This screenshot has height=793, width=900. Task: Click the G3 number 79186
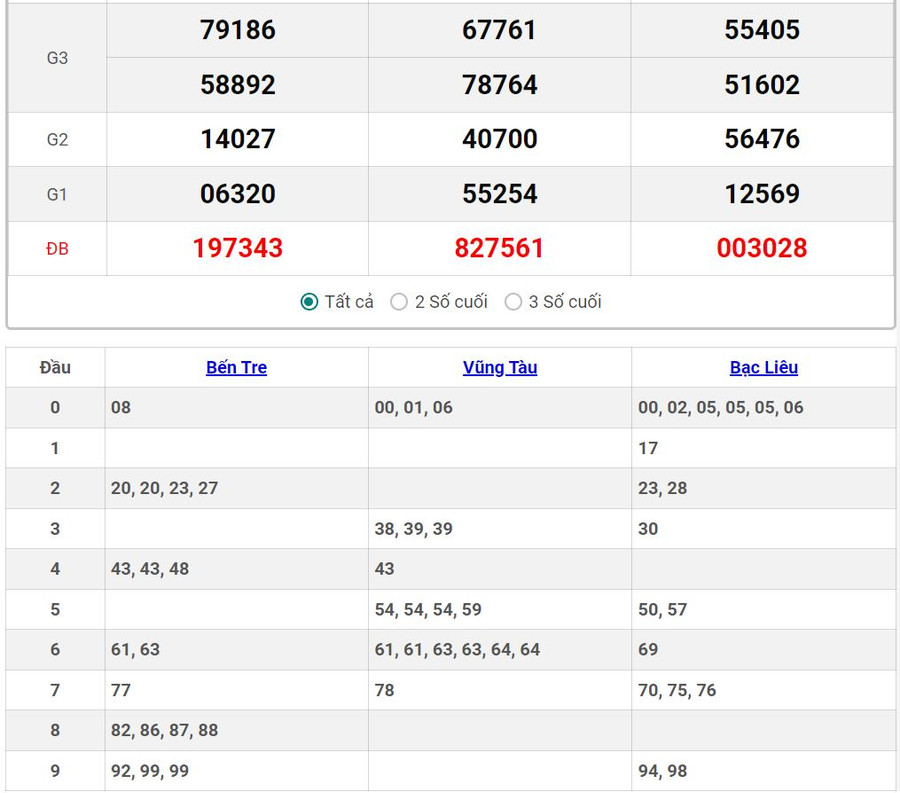(x=238, y=30)
